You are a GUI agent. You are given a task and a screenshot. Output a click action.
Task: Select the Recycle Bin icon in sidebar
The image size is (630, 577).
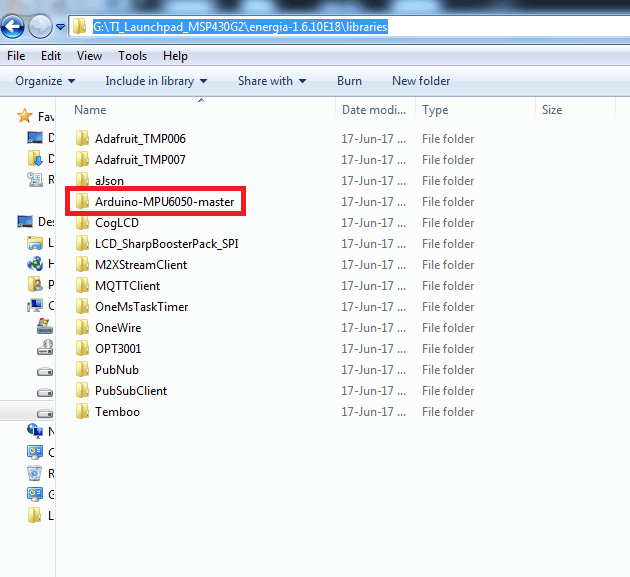pos(35,473)
